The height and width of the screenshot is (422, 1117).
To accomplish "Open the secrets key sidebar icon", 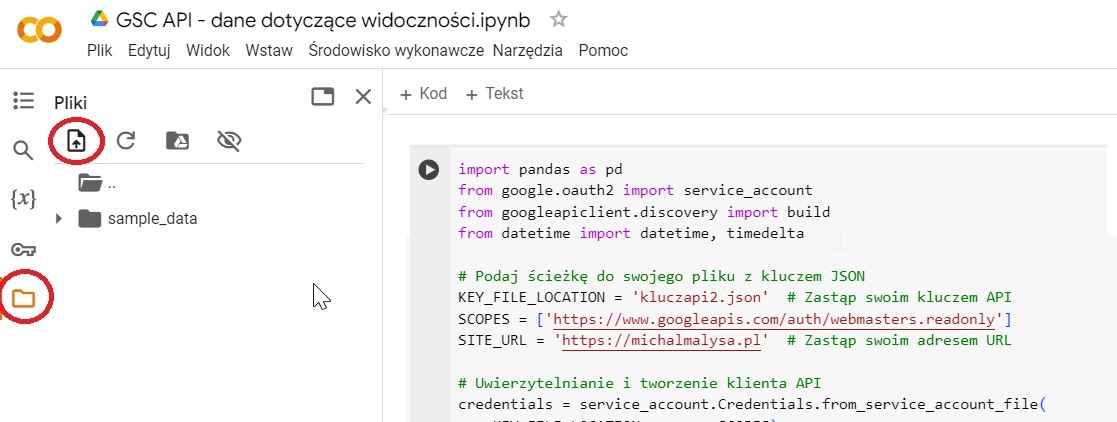I will [x=24, y=249].
